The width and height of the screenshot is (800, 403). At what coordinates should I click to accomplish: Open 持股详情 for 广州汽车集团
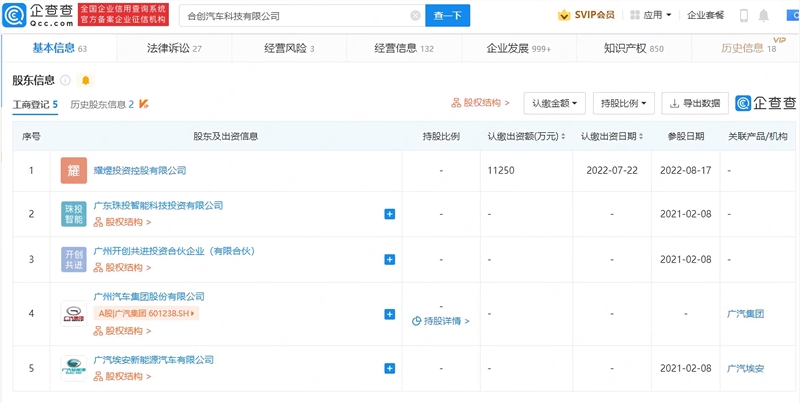[x=441, y=321]
